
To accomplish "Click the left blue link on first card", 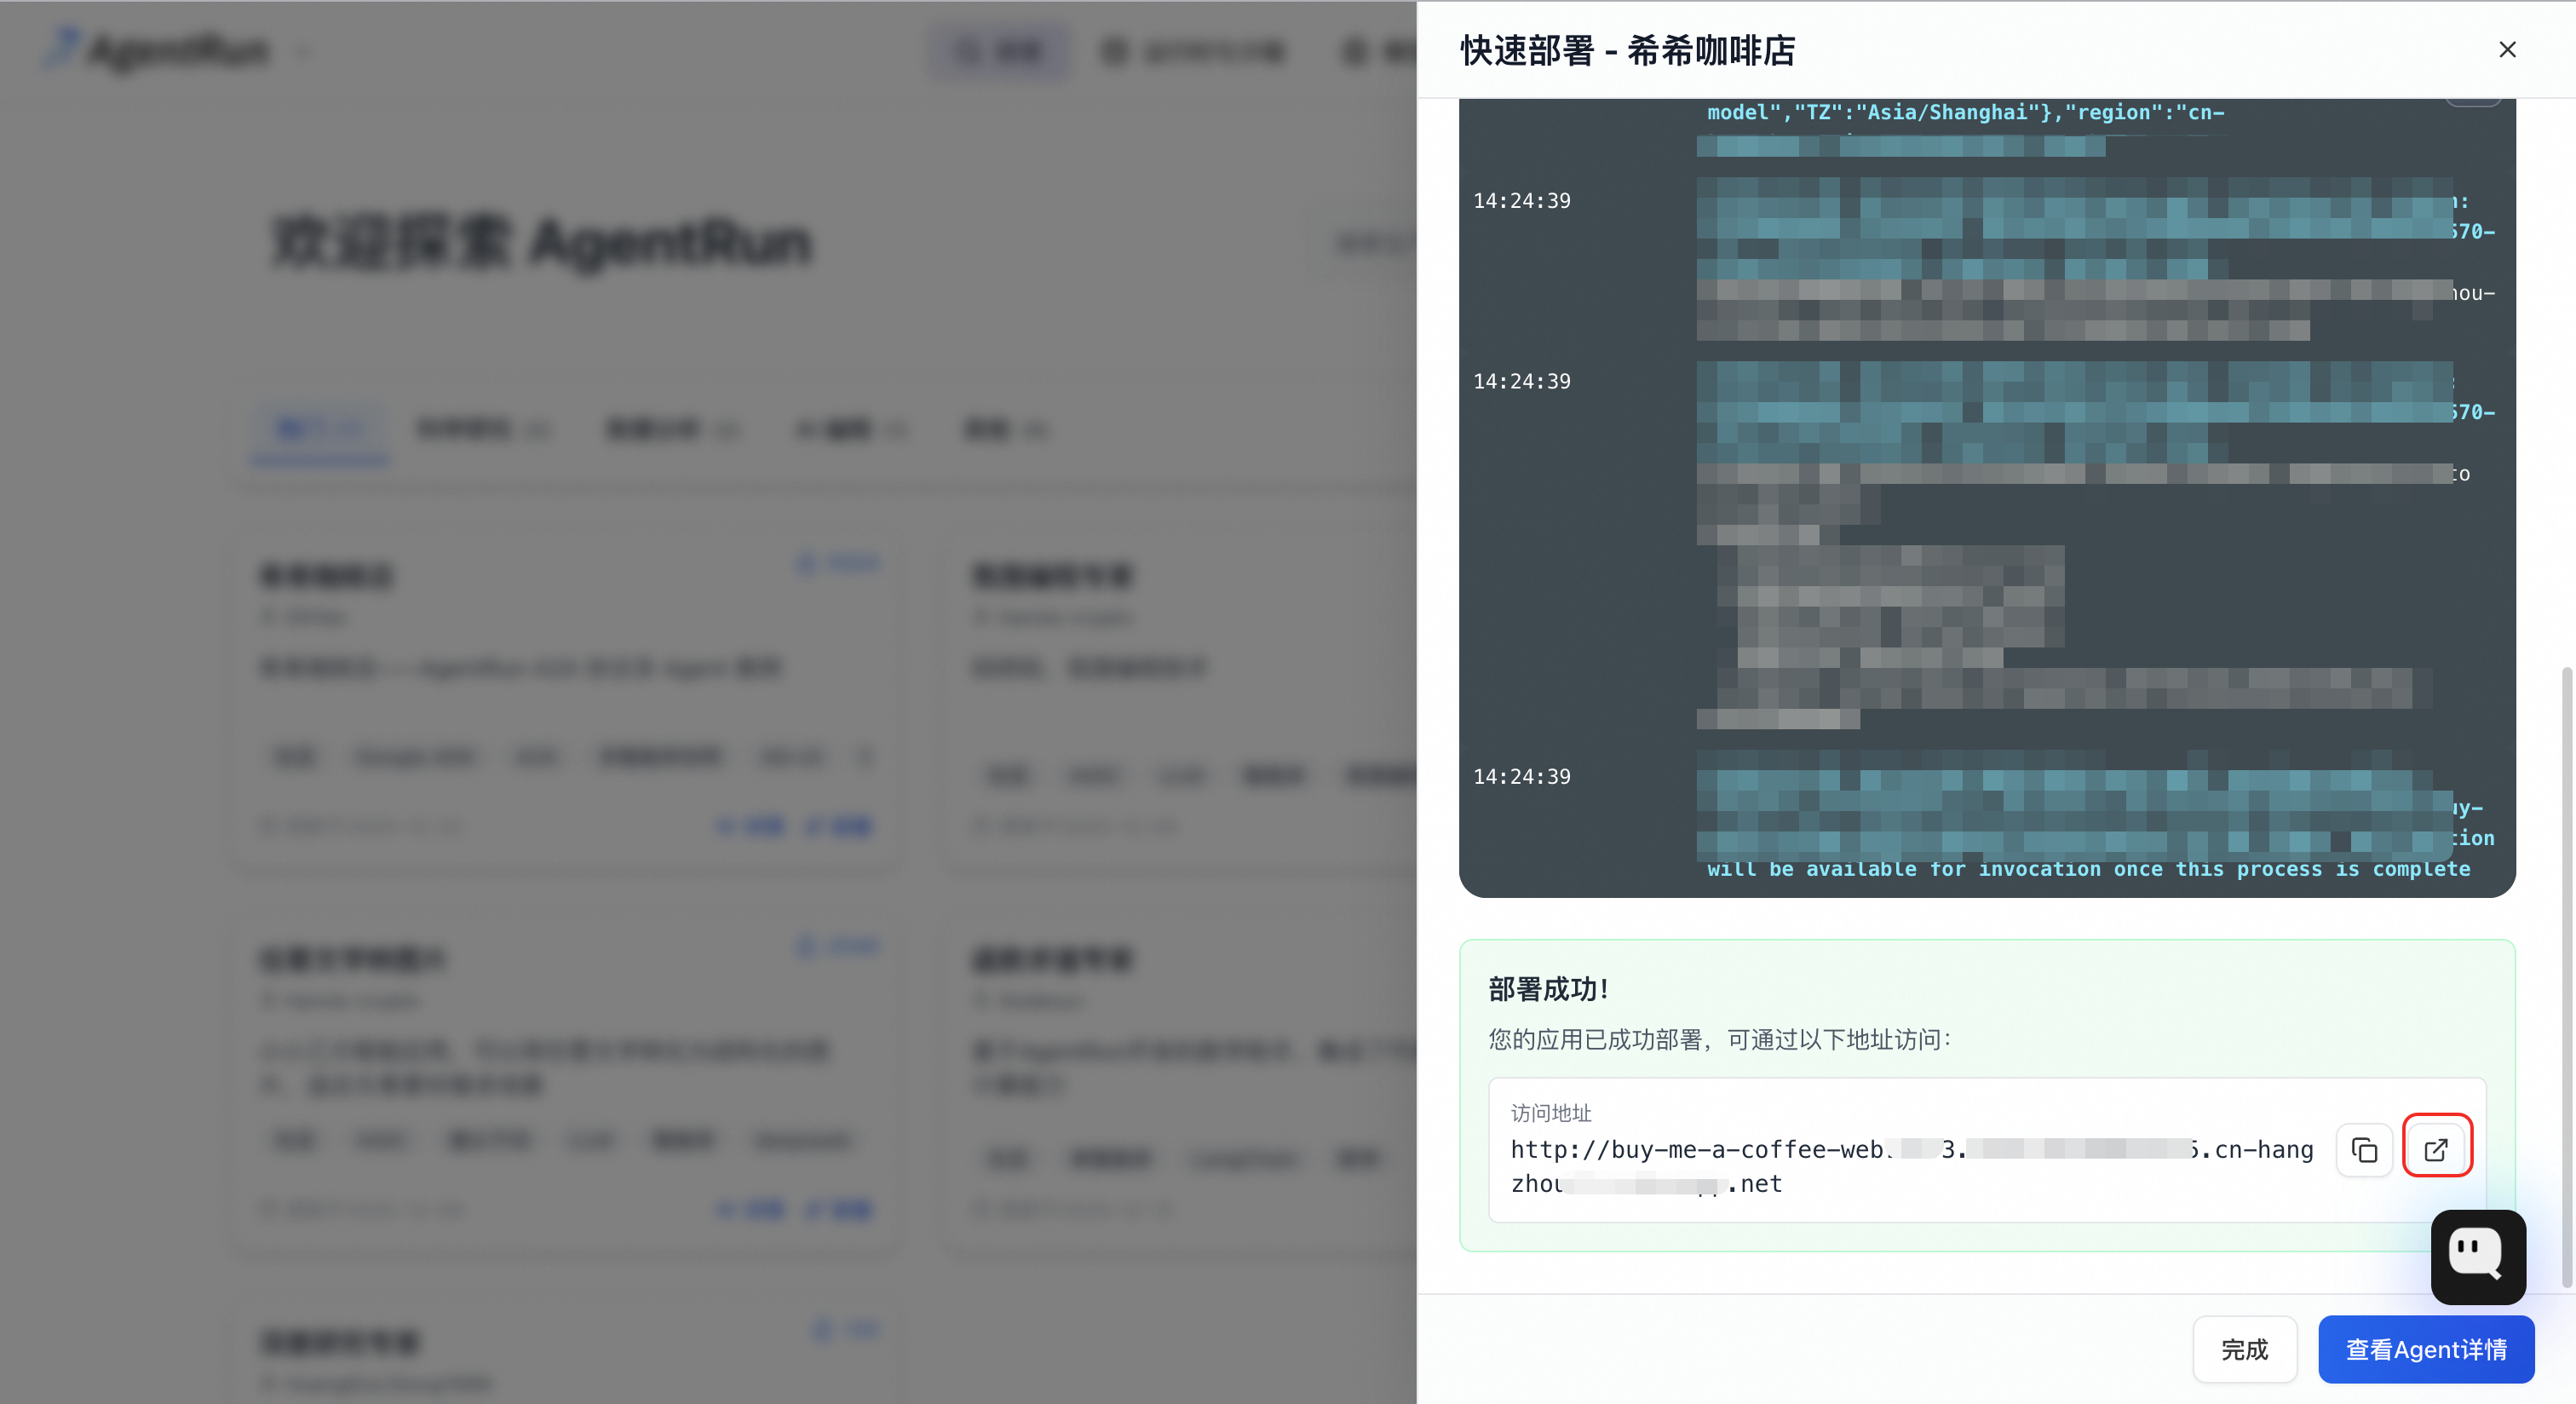I will click(751, 826).
